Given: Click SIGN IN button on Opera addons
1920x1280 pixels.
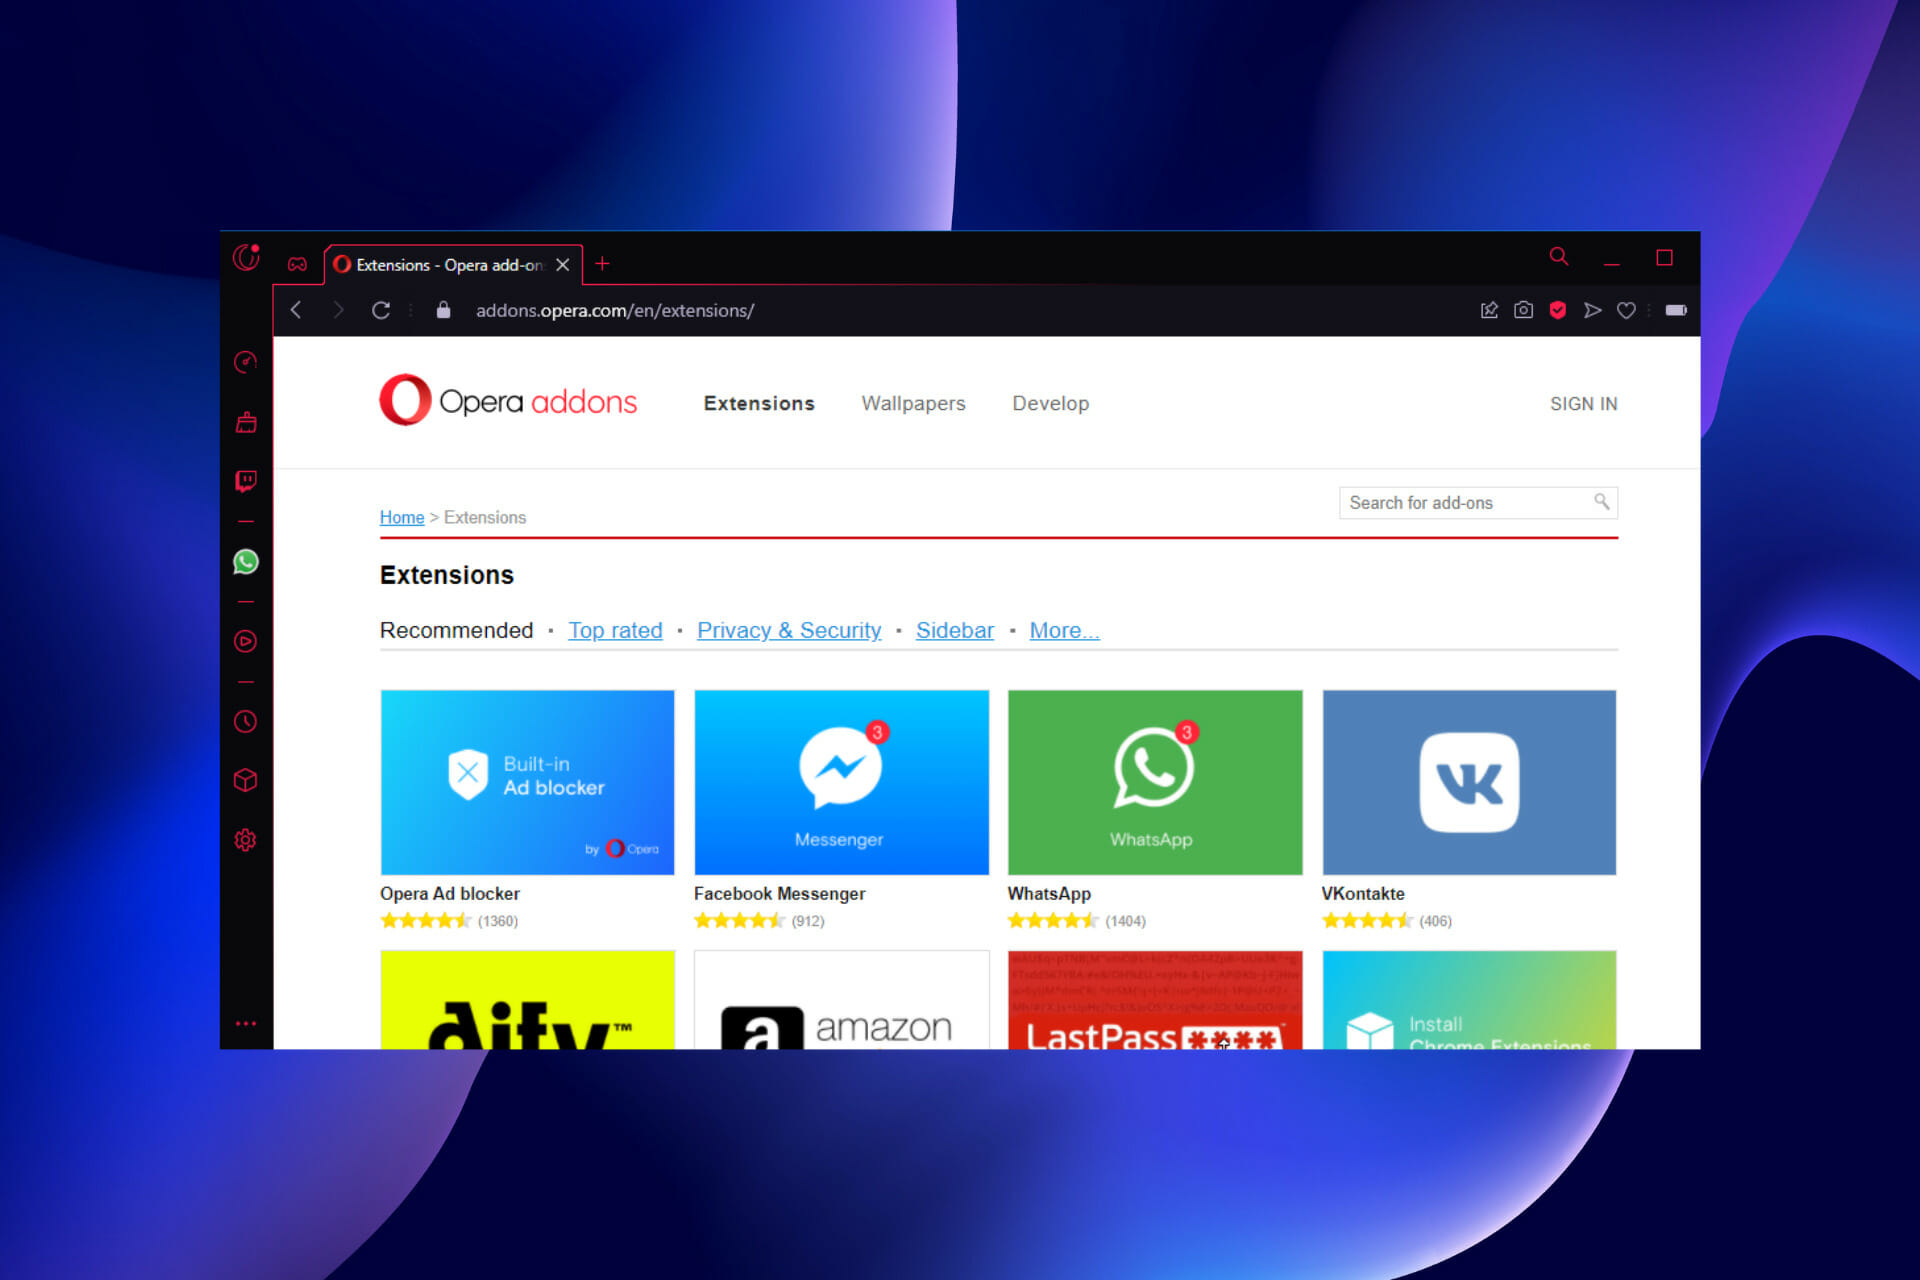Looking at the screenshot, I should coord(1581,403).
